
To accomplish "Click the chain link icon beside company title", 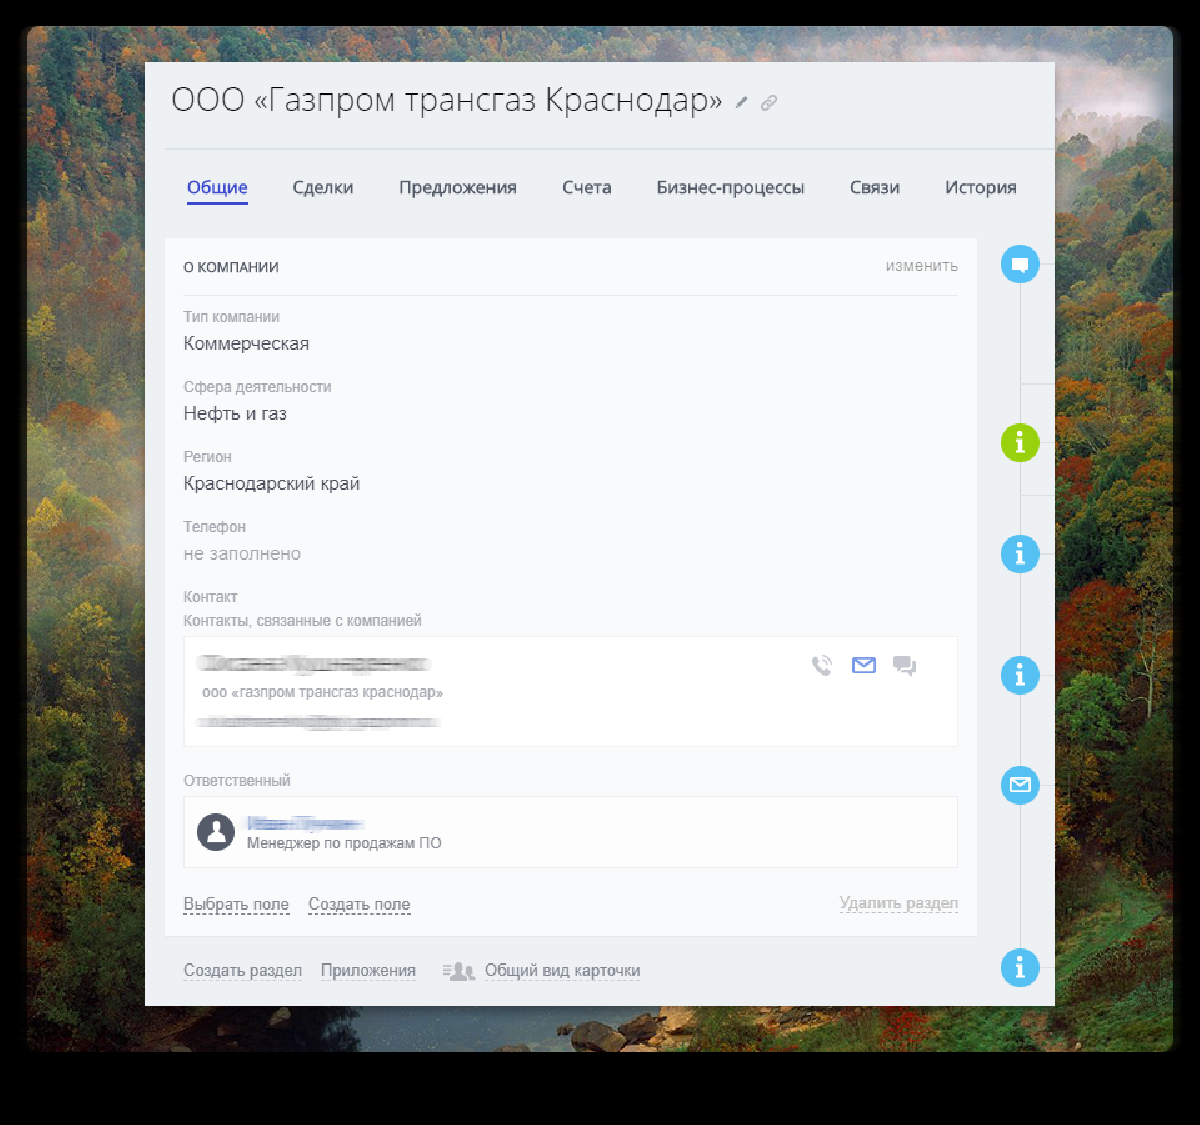I will [769, 102].
